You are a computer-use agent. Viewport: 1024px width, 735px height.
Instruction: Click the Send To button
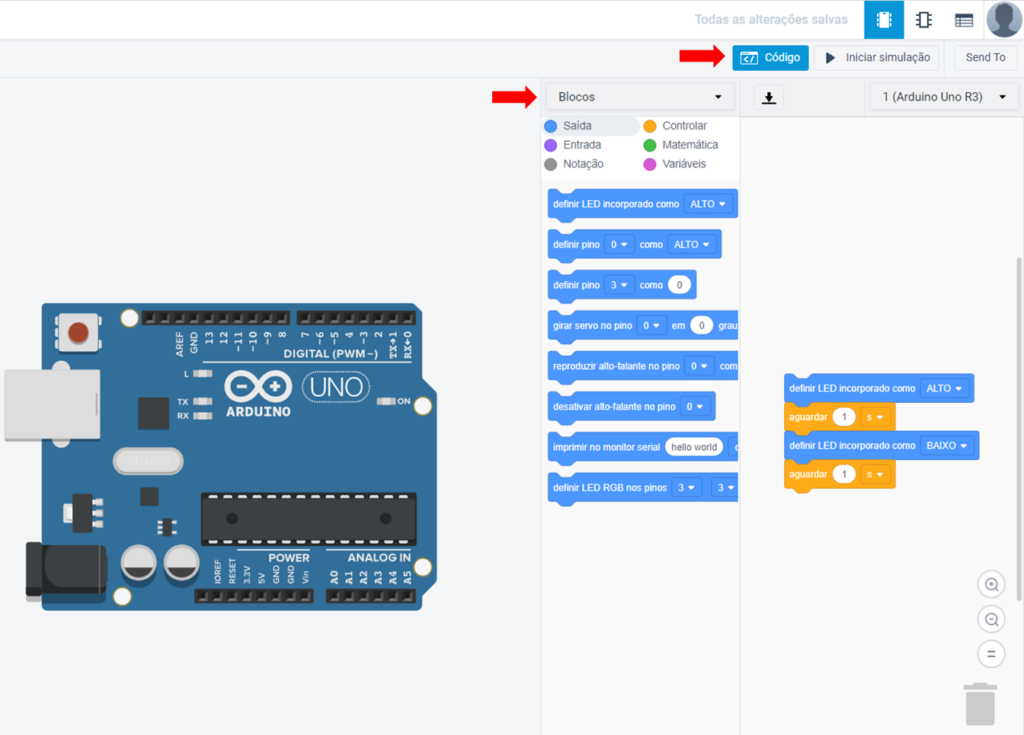click(x=985, y=58)
